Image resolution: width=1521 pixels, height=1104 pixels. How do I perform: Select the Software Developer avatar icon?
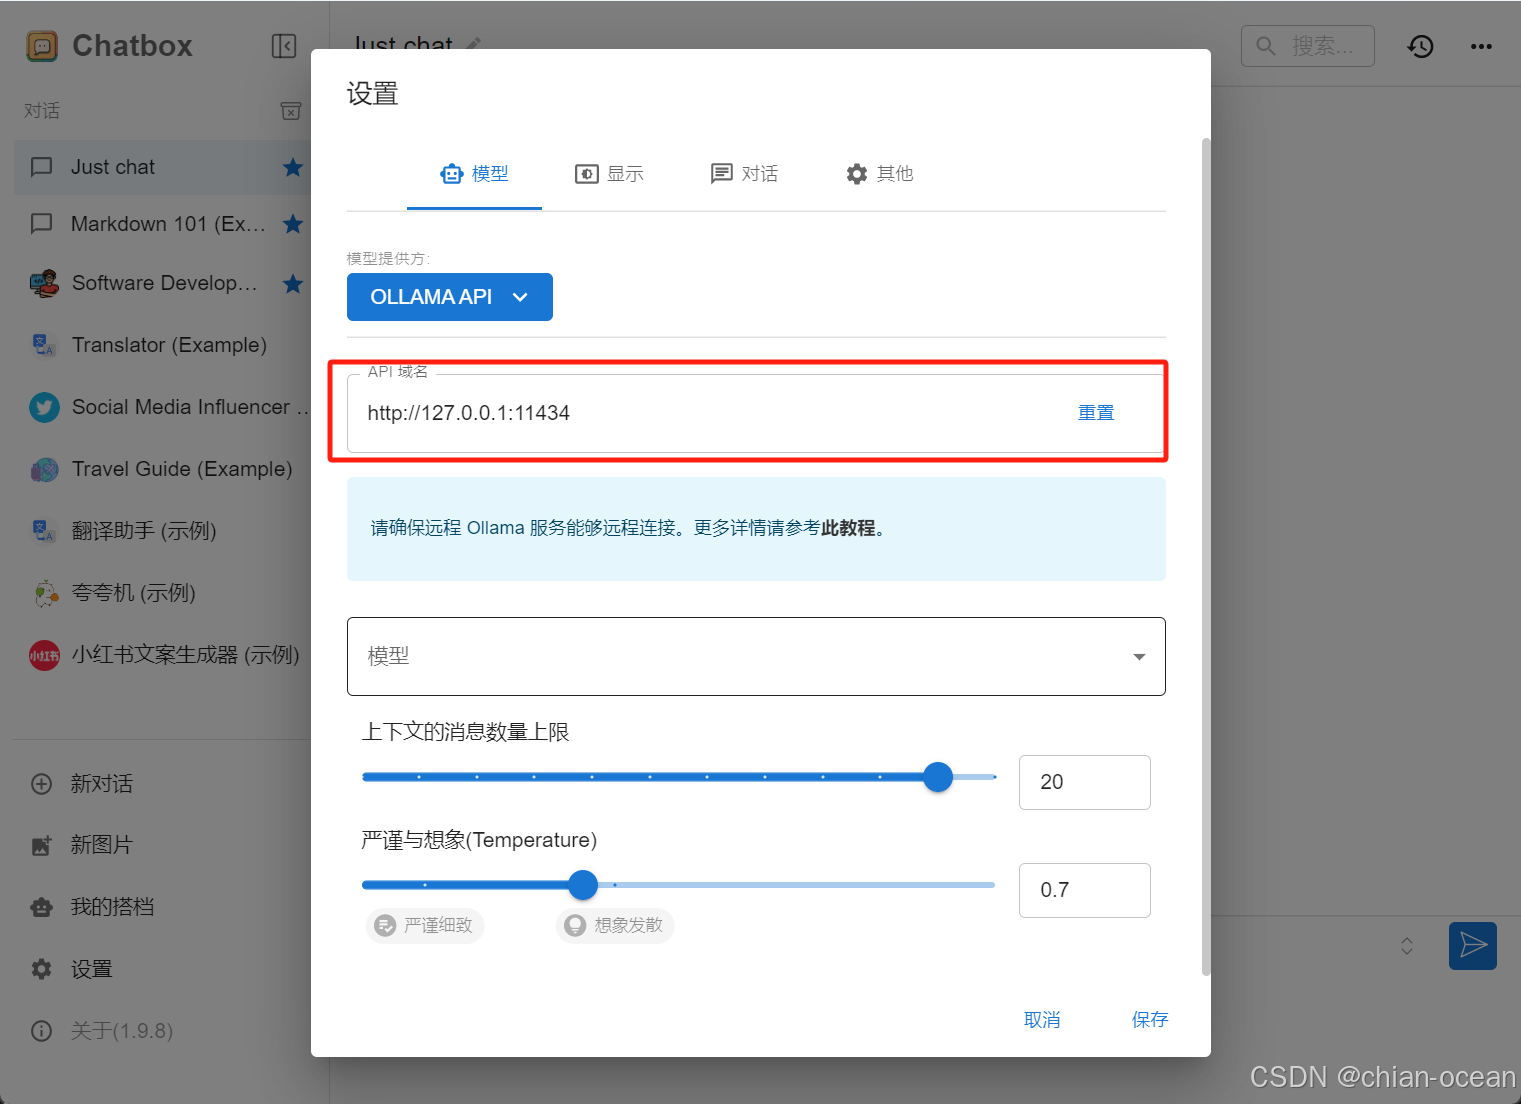pyautogui.click(x=44, y=284)
